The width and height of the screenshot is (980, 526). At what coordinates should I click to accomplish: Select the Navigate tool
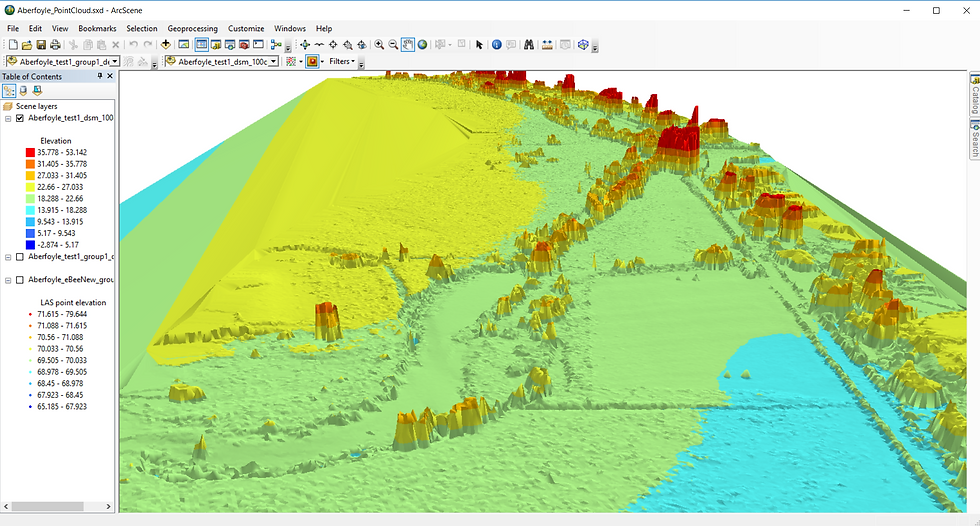tap(305, 44)
